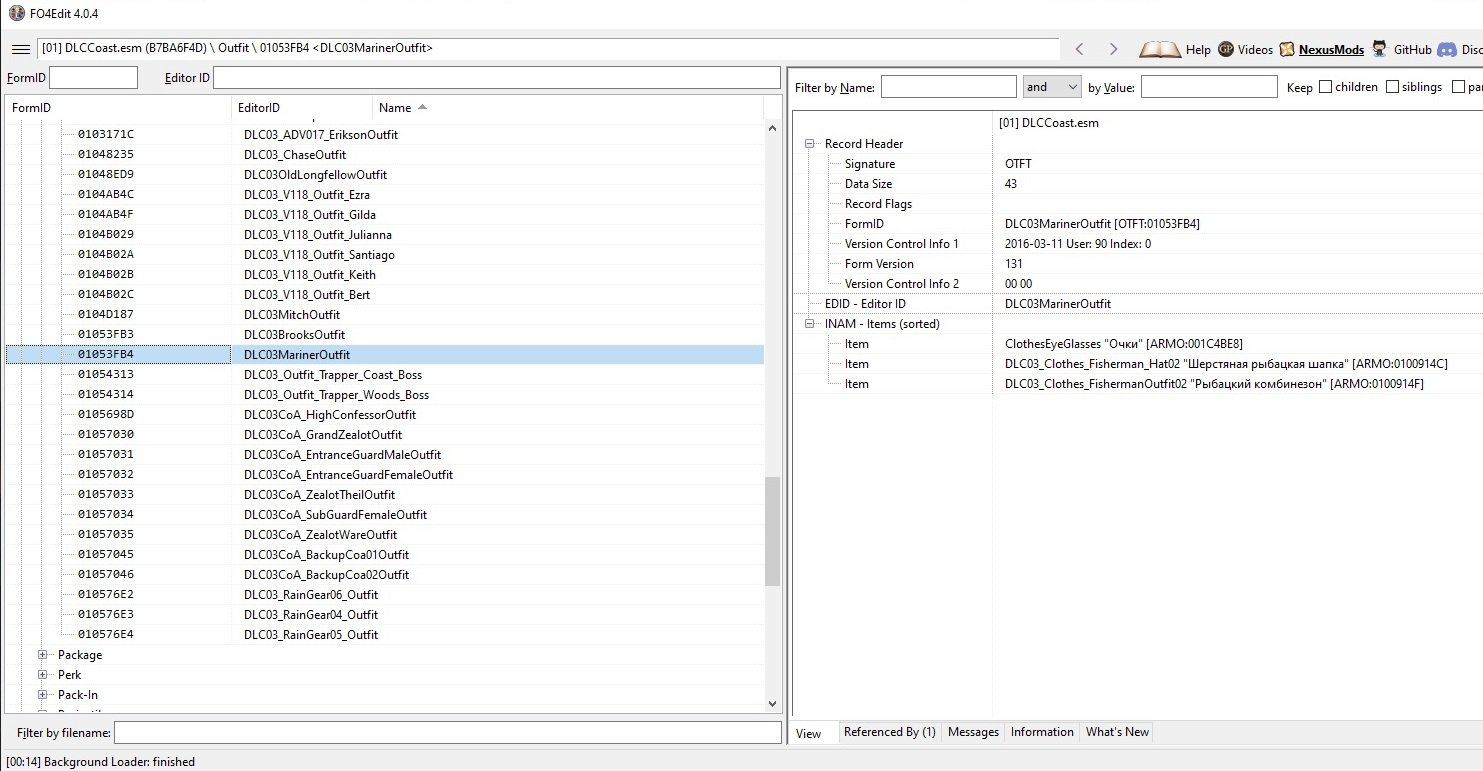The image size is (1483, 771).
Task: Expand the Package tree node
Action: point(43,655)
